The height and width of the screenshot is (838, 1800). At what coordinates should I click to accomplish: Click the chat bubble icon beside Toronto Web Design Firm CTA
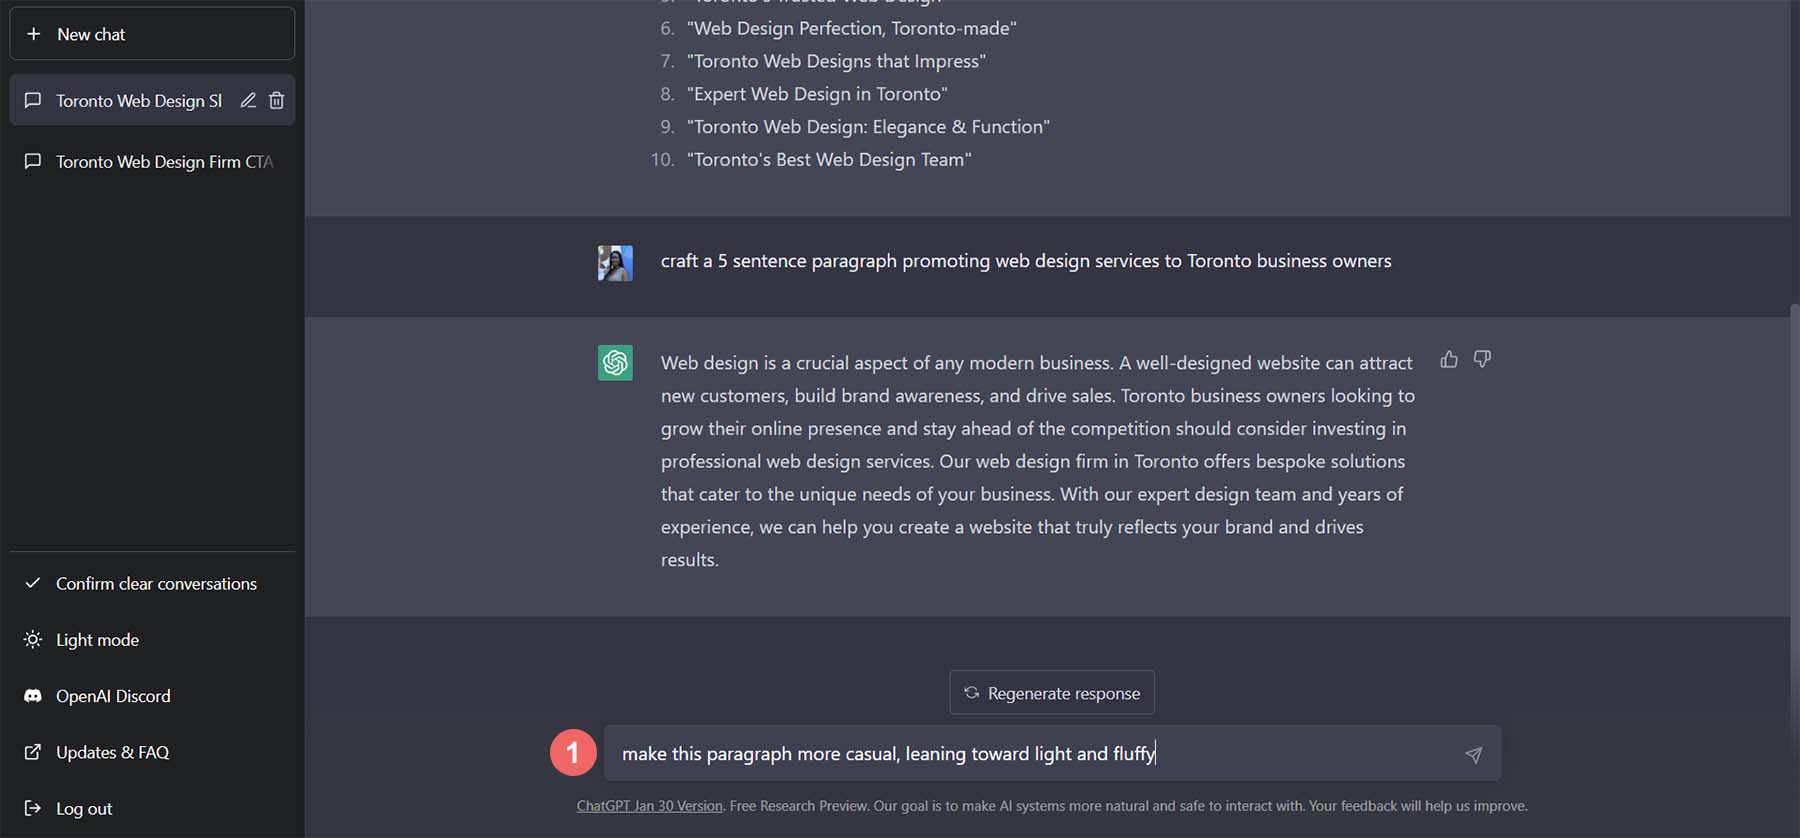(x=33, y=161)
